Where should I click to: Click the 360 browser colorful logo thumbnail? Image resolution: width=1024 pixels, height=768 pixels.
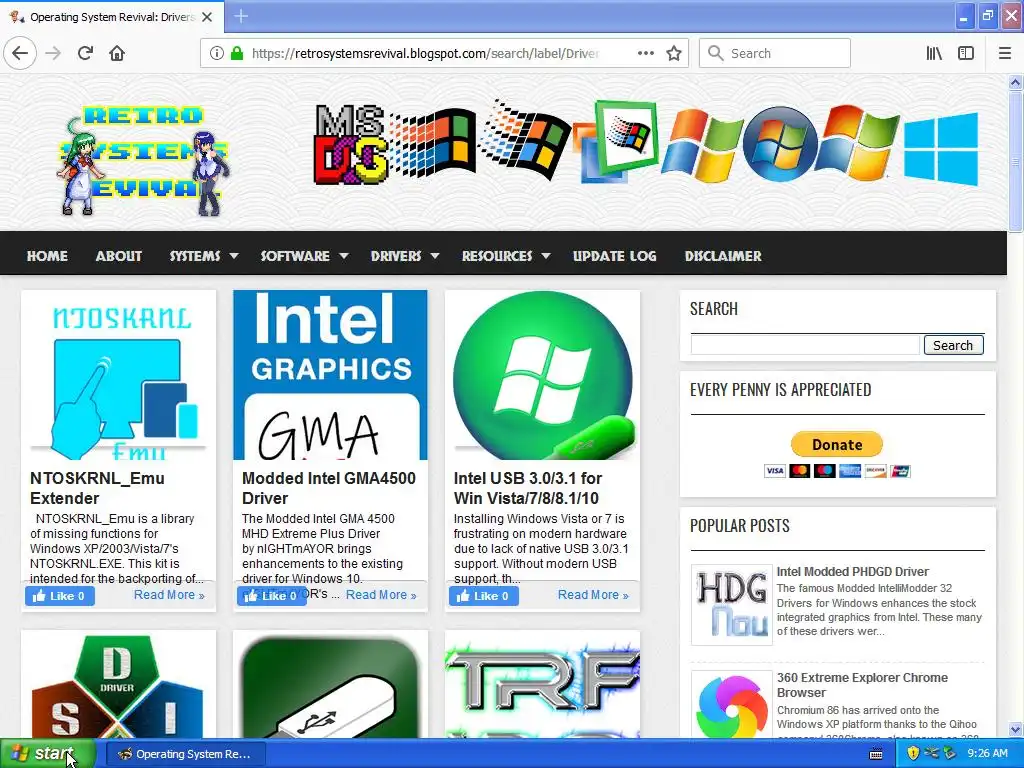(731, 707)
